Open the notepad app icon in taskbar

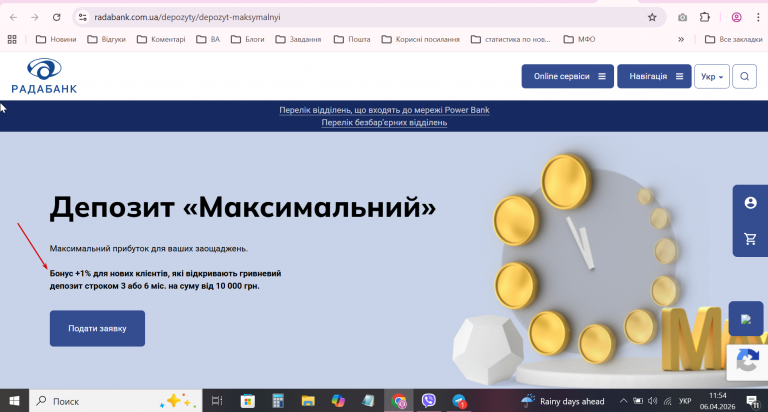point(368,401)
